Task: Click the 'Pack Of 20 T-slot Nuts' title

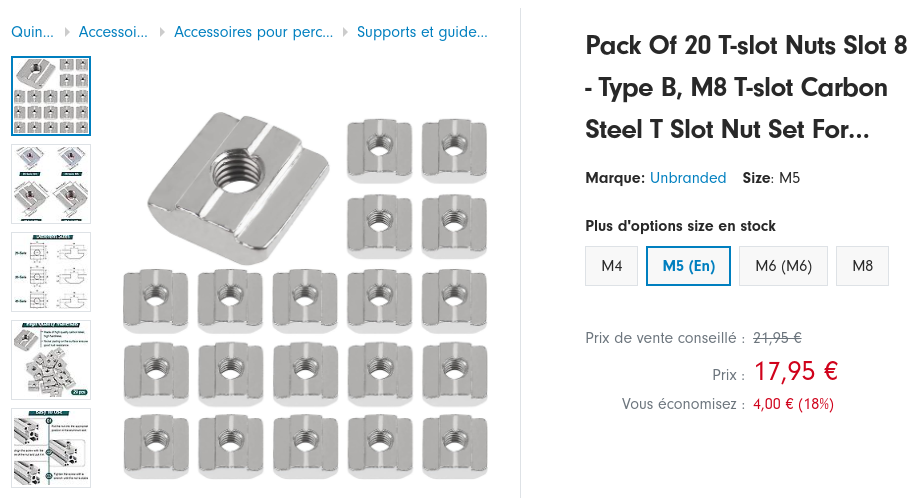Action: [745, 88]
